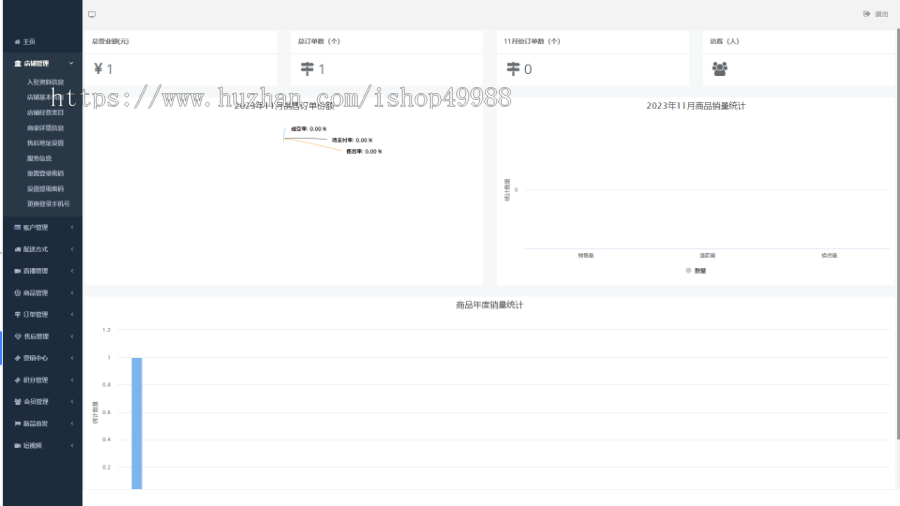Click the order icon in 总订单数 card
900x506 pixels.
click(308, 69)
